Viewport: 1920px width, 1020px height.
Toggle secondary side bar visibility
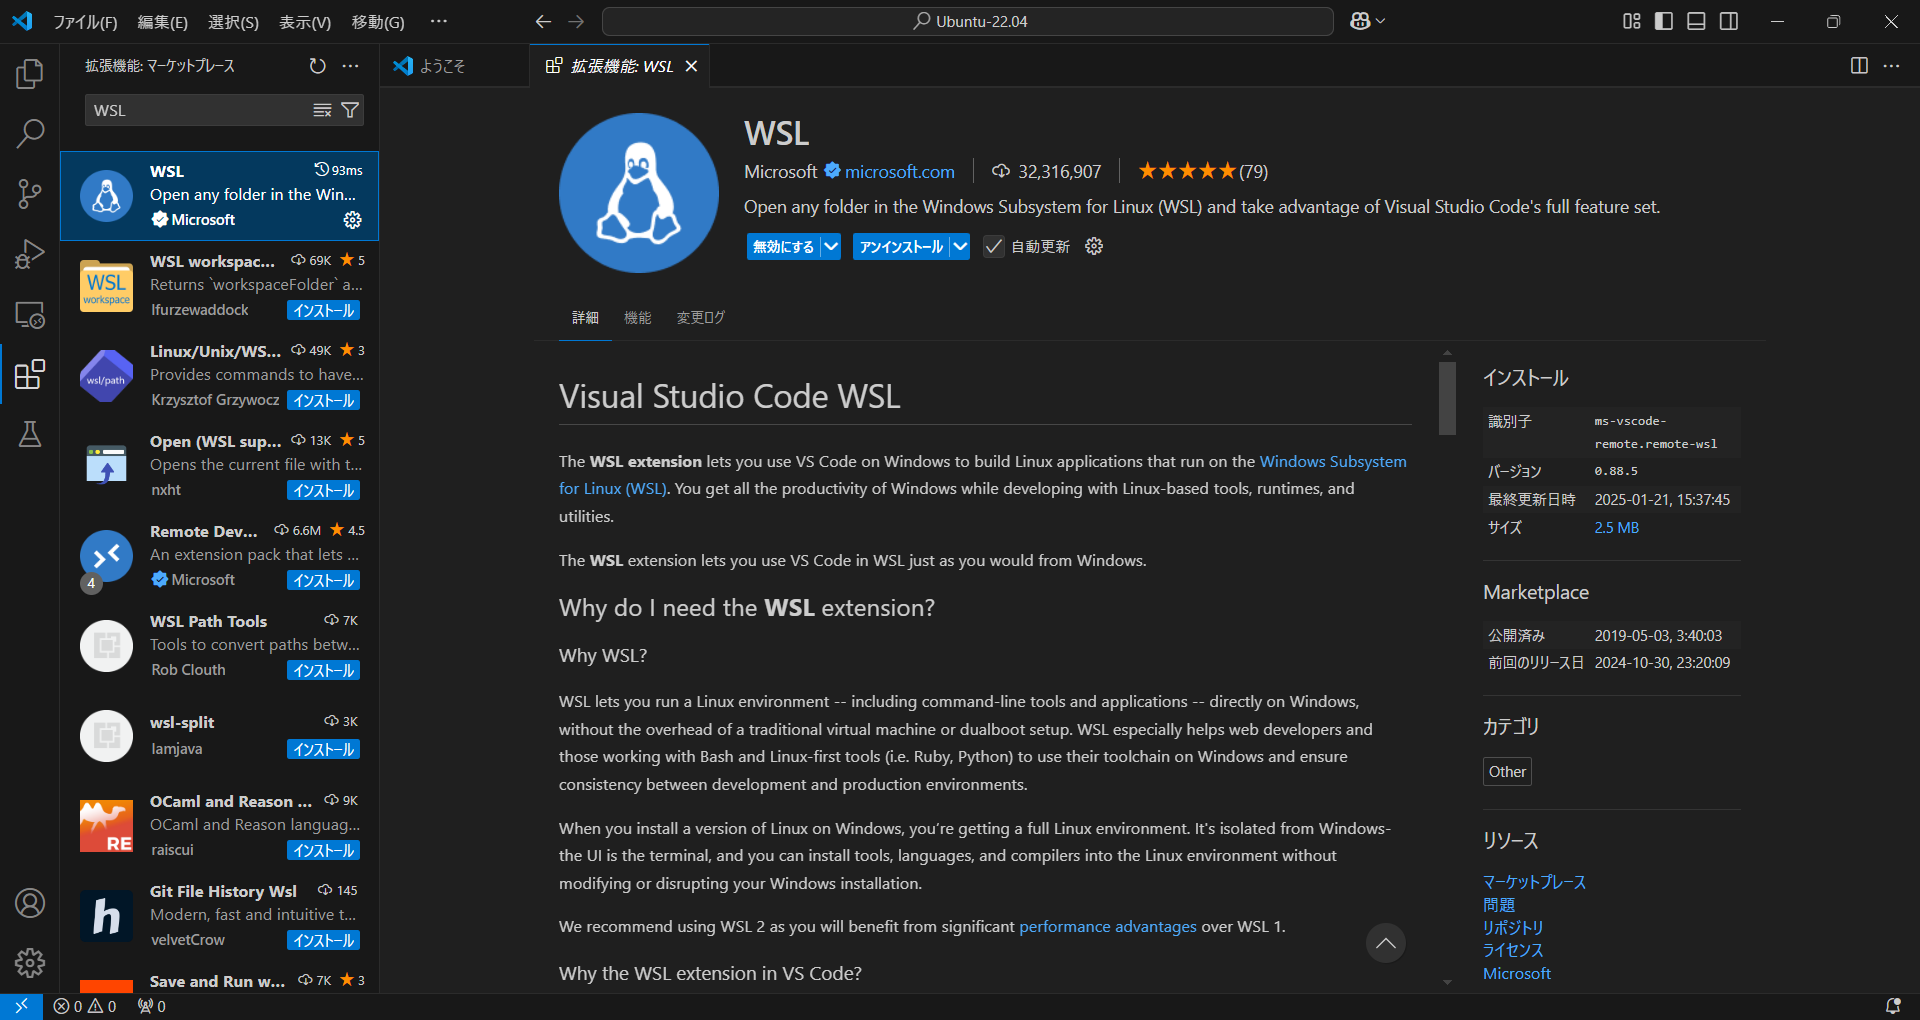click(x=1729, y=21)
